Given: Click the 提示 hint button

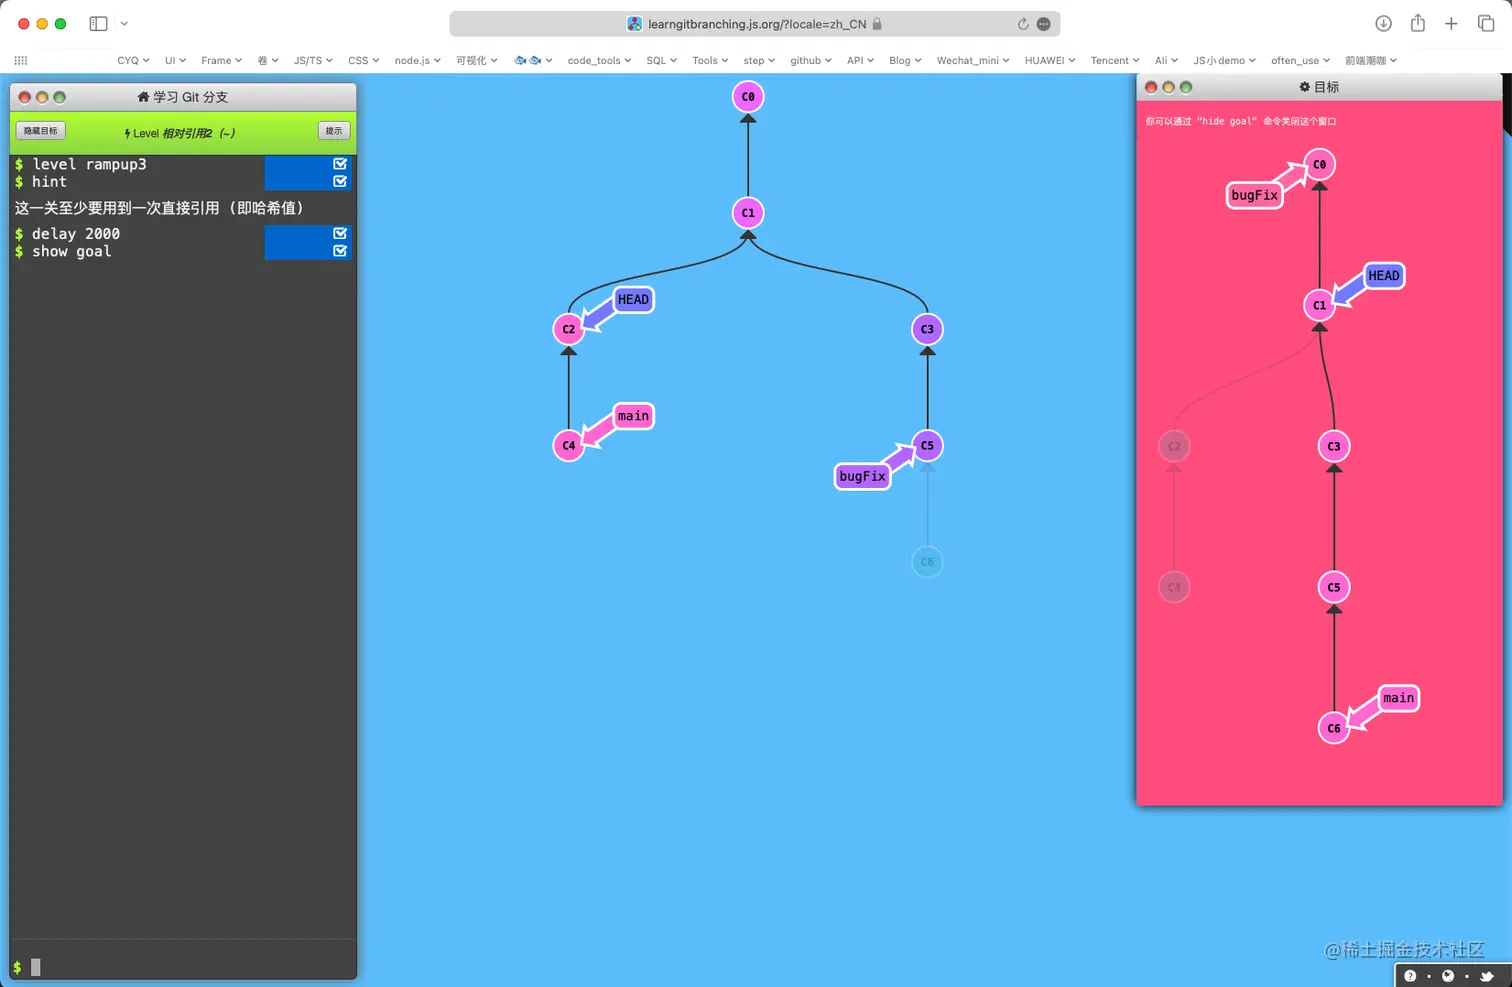Looking at the screenshot, I should tap(334, 131).
